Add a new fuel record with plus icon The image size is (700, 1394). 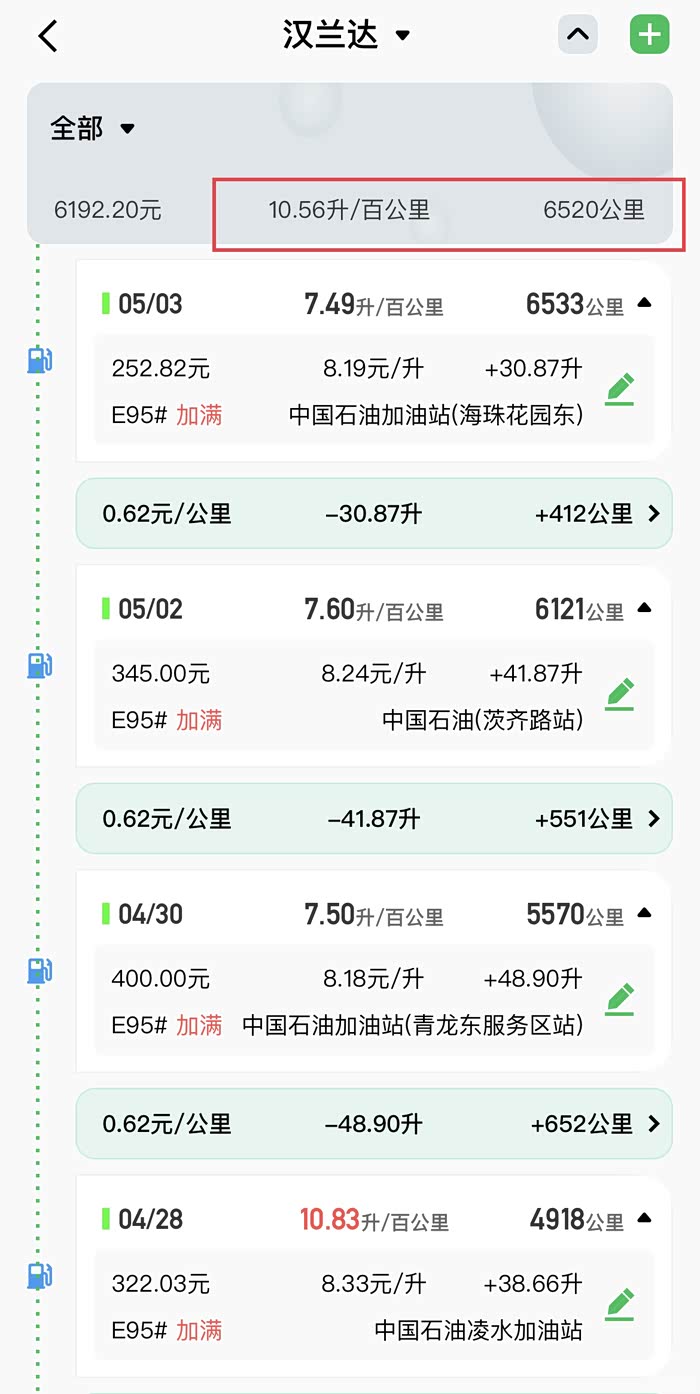[649, 35]
